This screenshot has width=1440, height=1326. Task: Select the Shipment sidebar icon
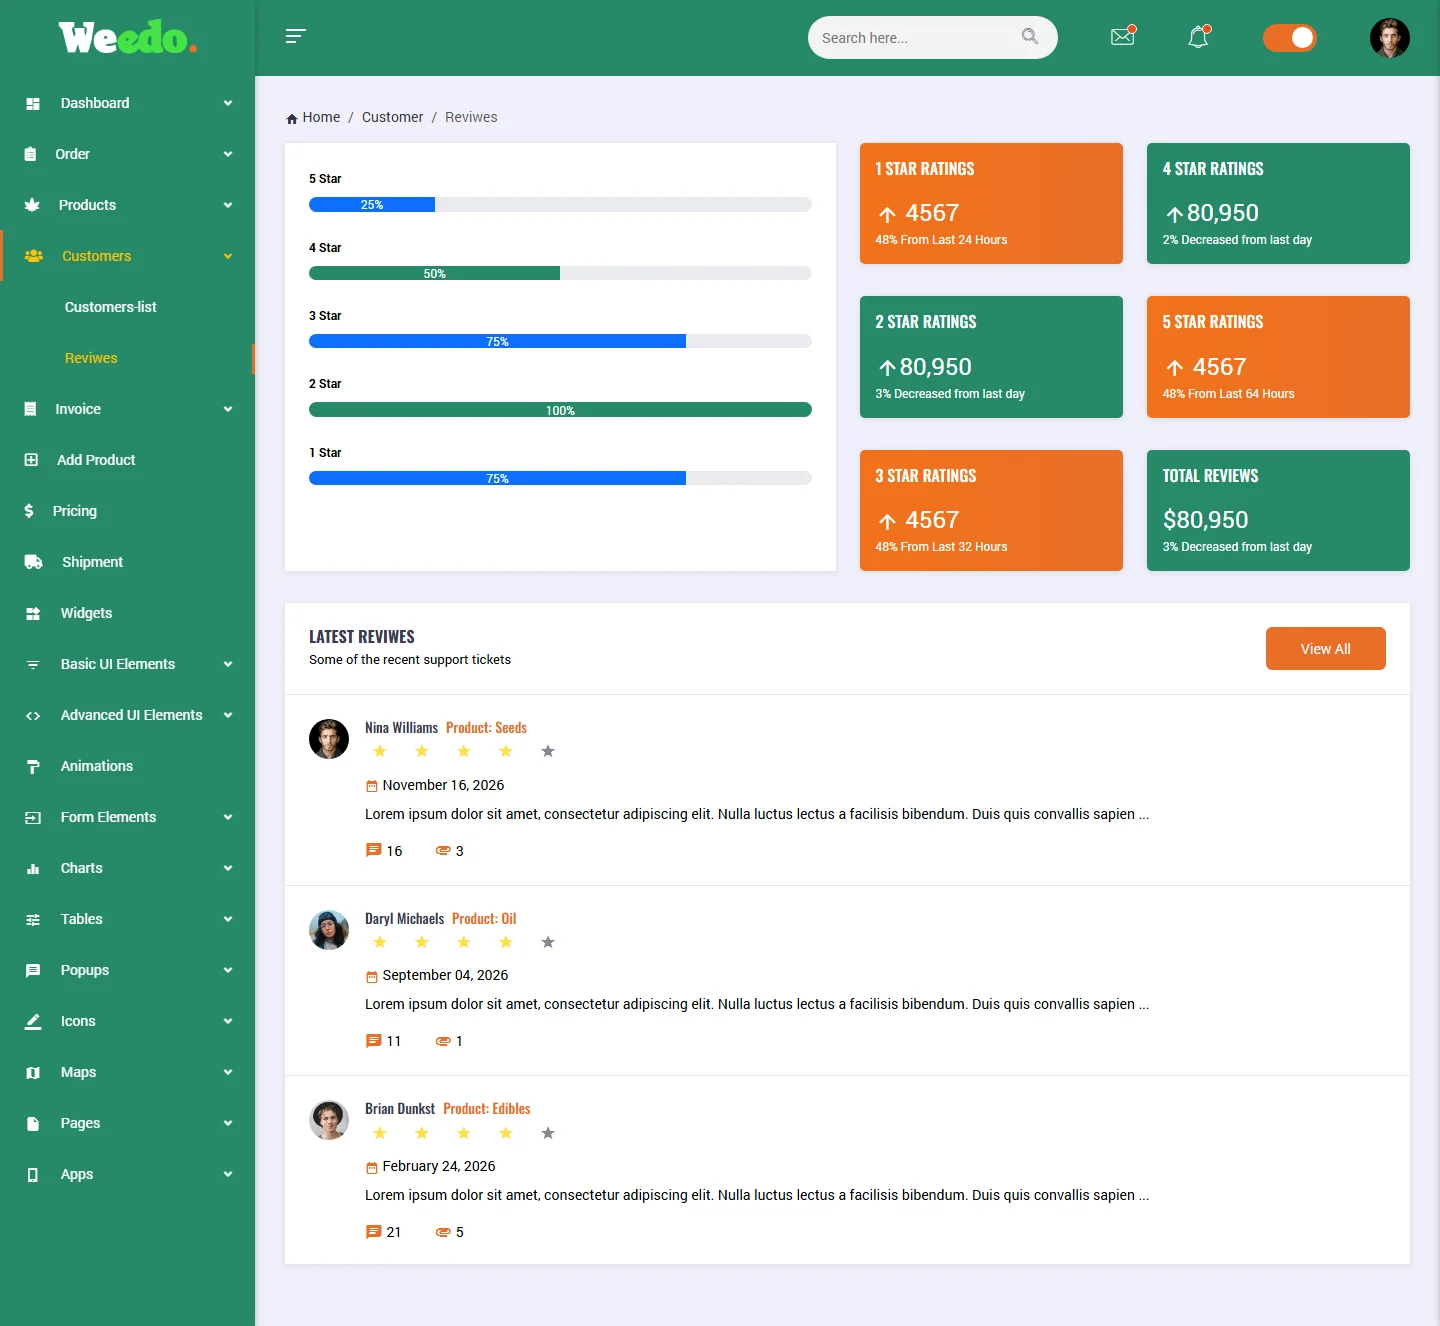[x=33, y=562]
